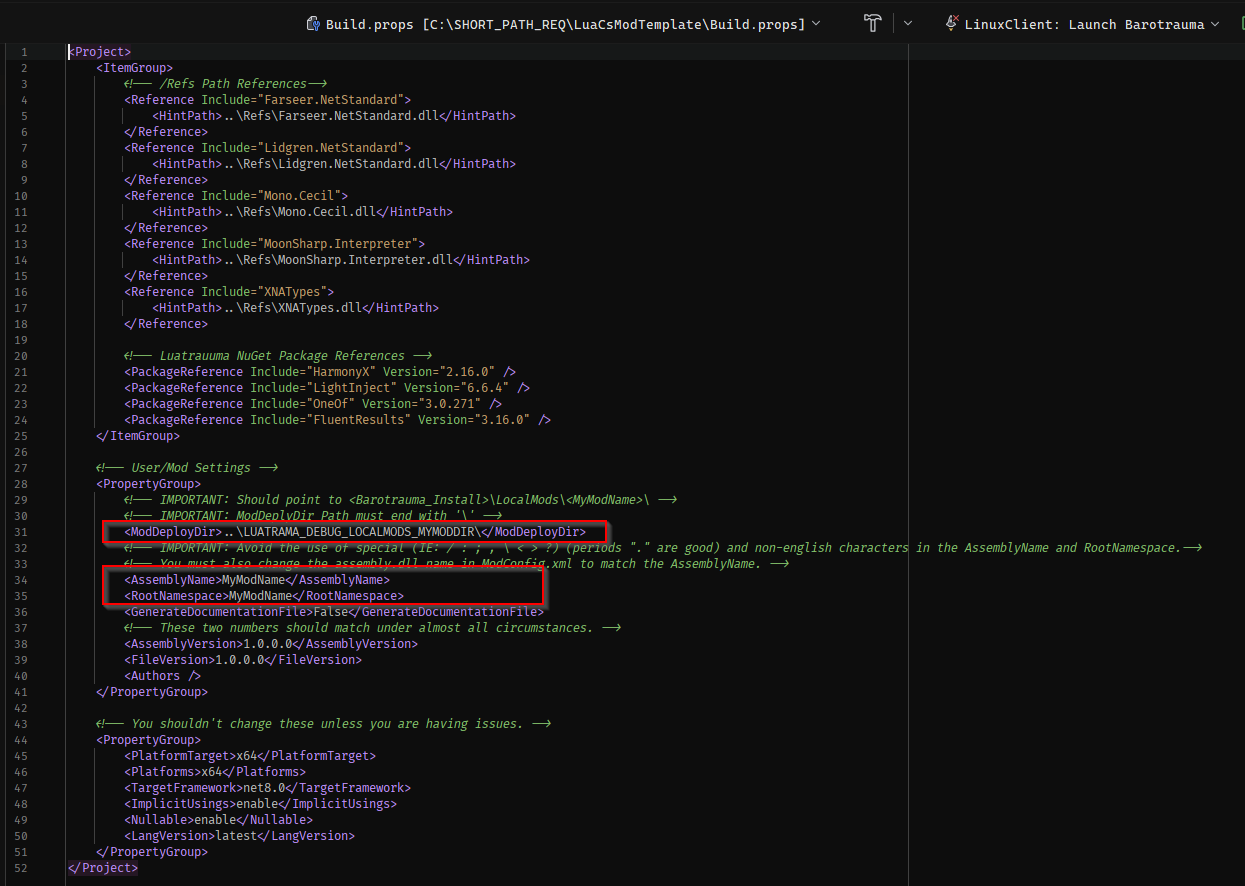Click the Nullable enable line

(218, 819)
